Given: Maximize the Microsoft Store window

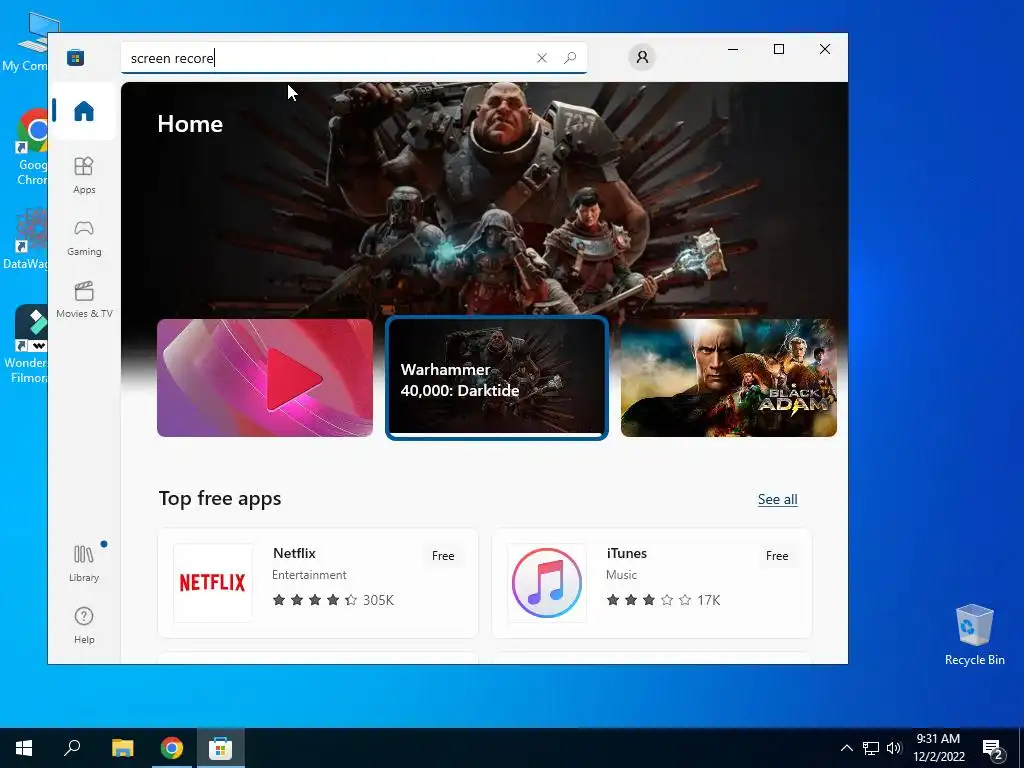Looking at the screenshot, I should (x=778, y=49).
